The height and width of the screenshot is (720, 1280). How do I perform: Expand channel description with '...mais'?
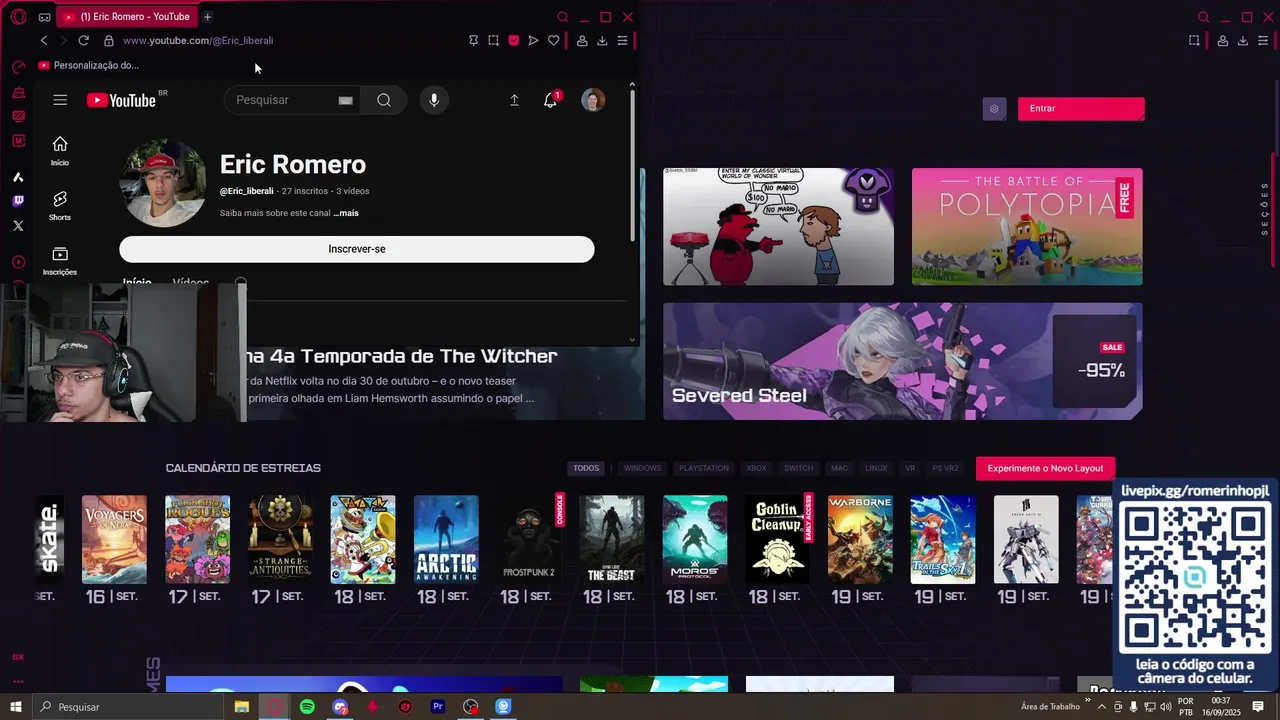coord(346,213)
